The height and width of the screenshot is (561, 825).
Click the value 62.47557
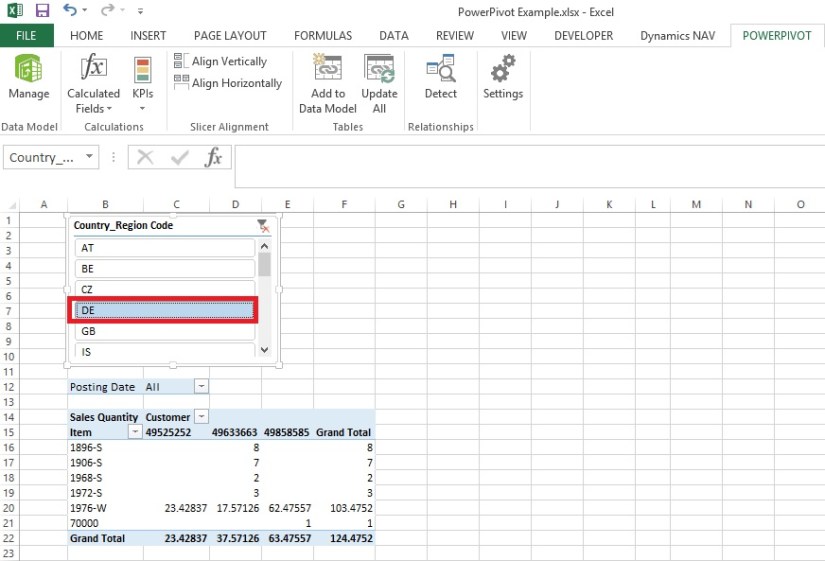tap(289, 508)
